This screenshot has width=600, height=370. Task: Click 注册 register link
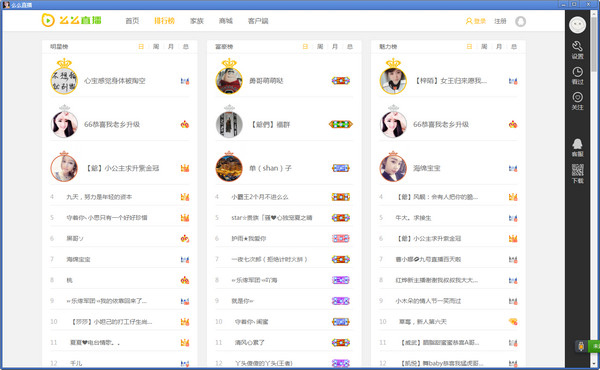click(500, 21)
